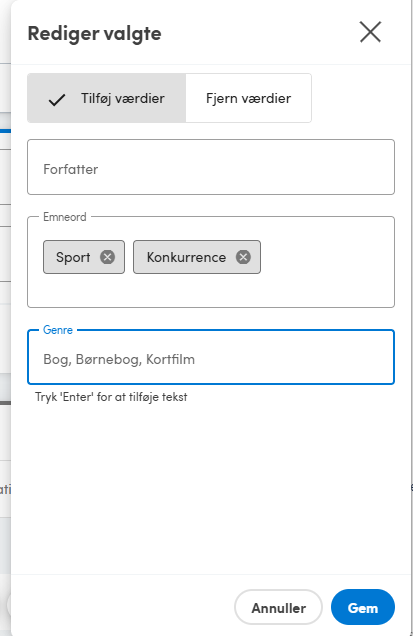Remove the Konkurrence keyword chip
The image size is (413, 636).
pyautogui.click(x=243, y=257)
